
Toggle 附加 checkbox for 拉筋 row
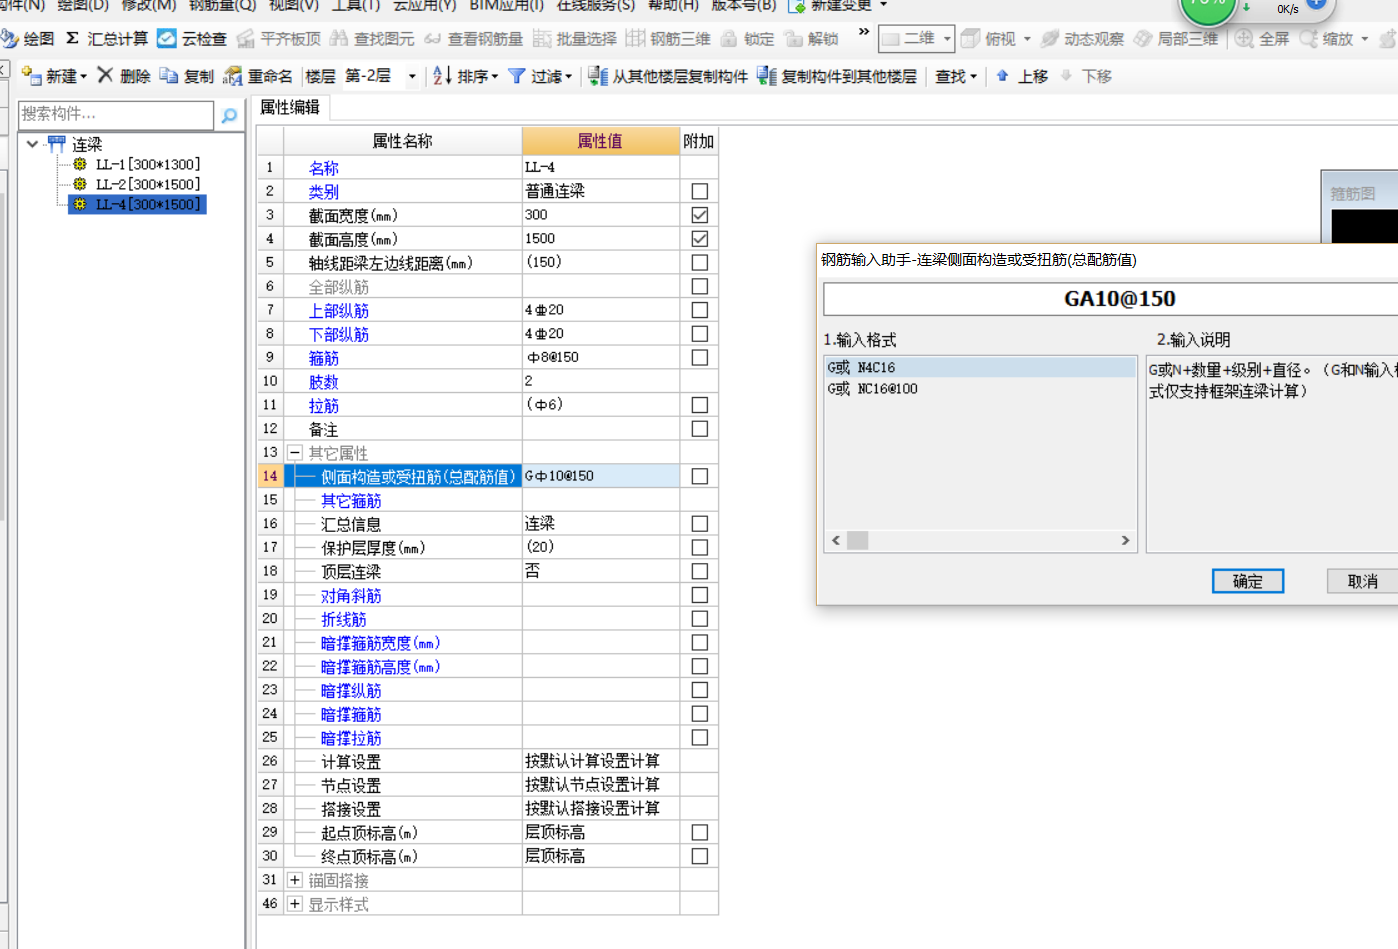pos(700,405)
